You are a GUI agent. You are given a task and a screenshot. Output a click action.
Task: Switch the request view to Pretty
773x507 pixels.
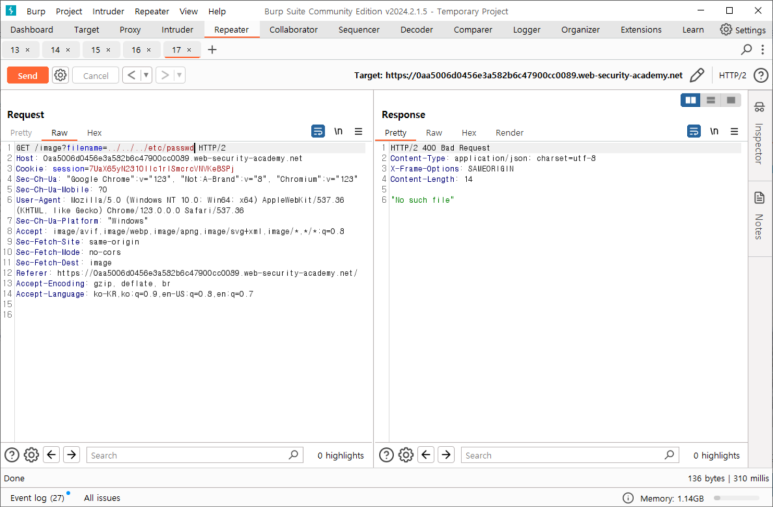pos(21,133)
